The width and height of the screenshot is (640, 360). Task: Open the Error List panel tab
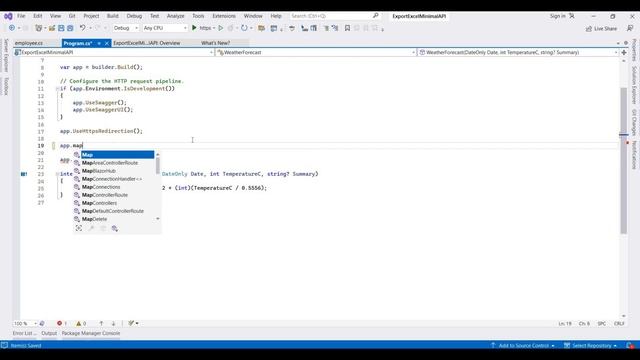tap(24, 333)
